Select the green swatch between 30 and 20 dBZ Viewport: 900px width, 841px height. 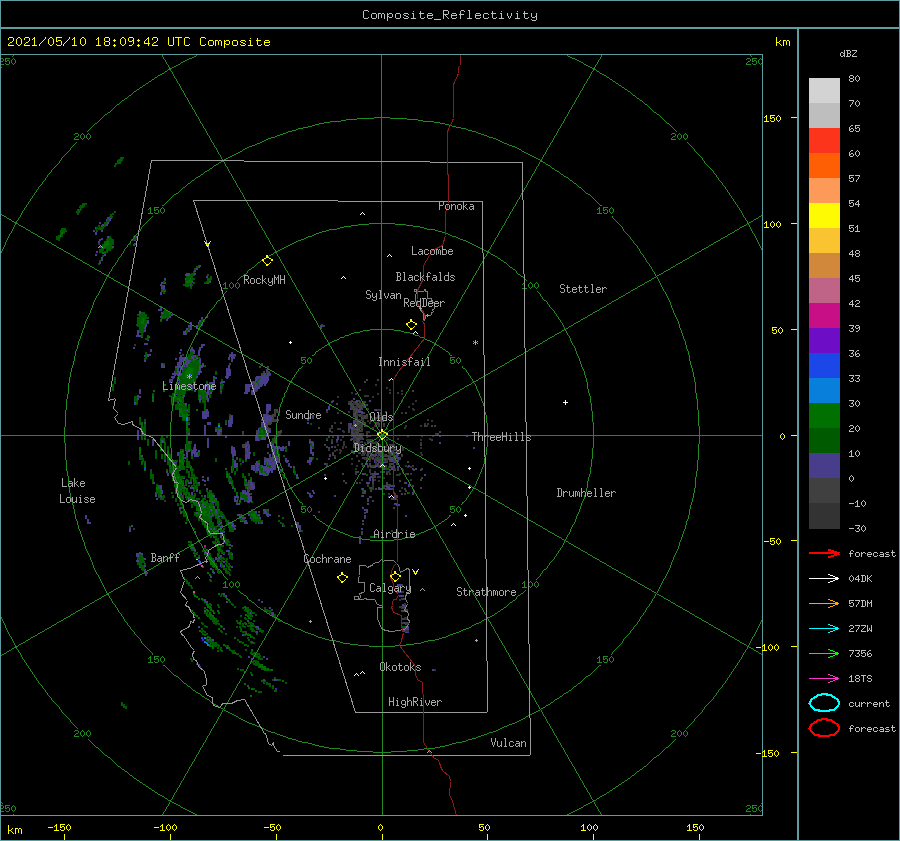point(824,416)
